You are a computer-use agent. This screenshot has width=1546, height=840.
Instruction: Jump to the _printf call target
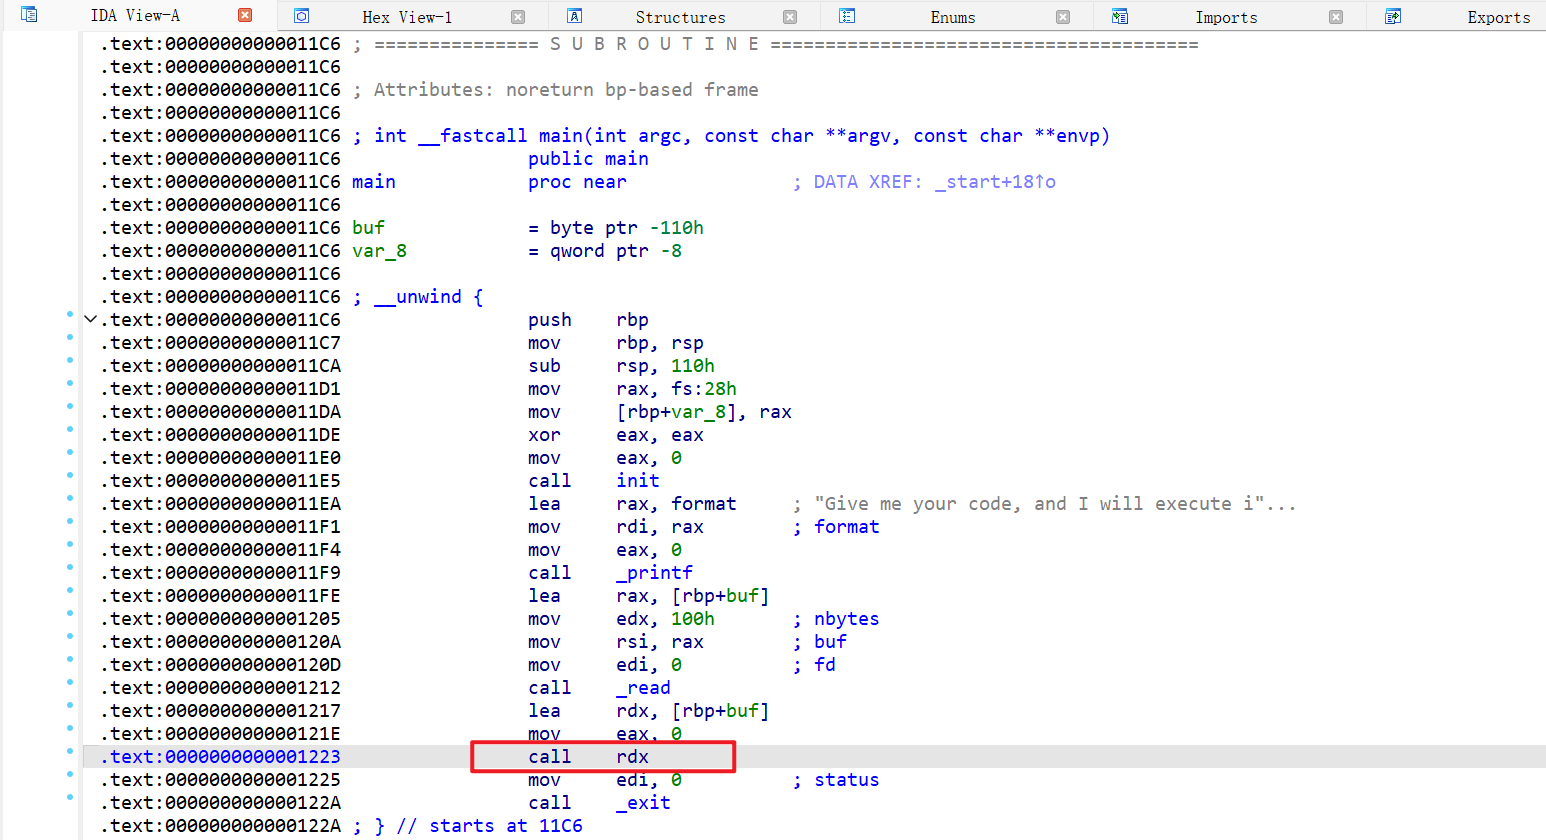(654, 573)
